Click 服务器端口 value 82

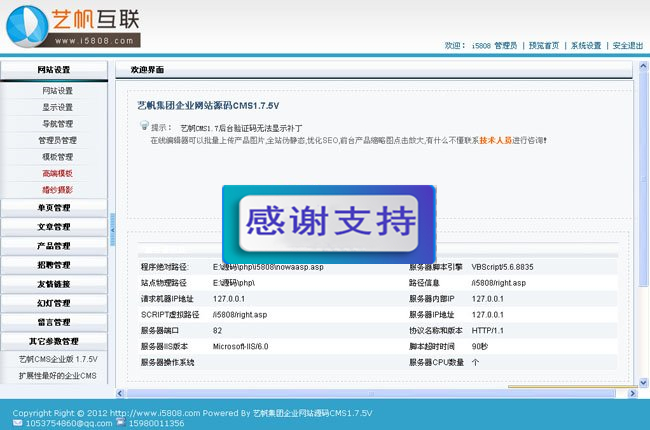click(x=217, y=330)
